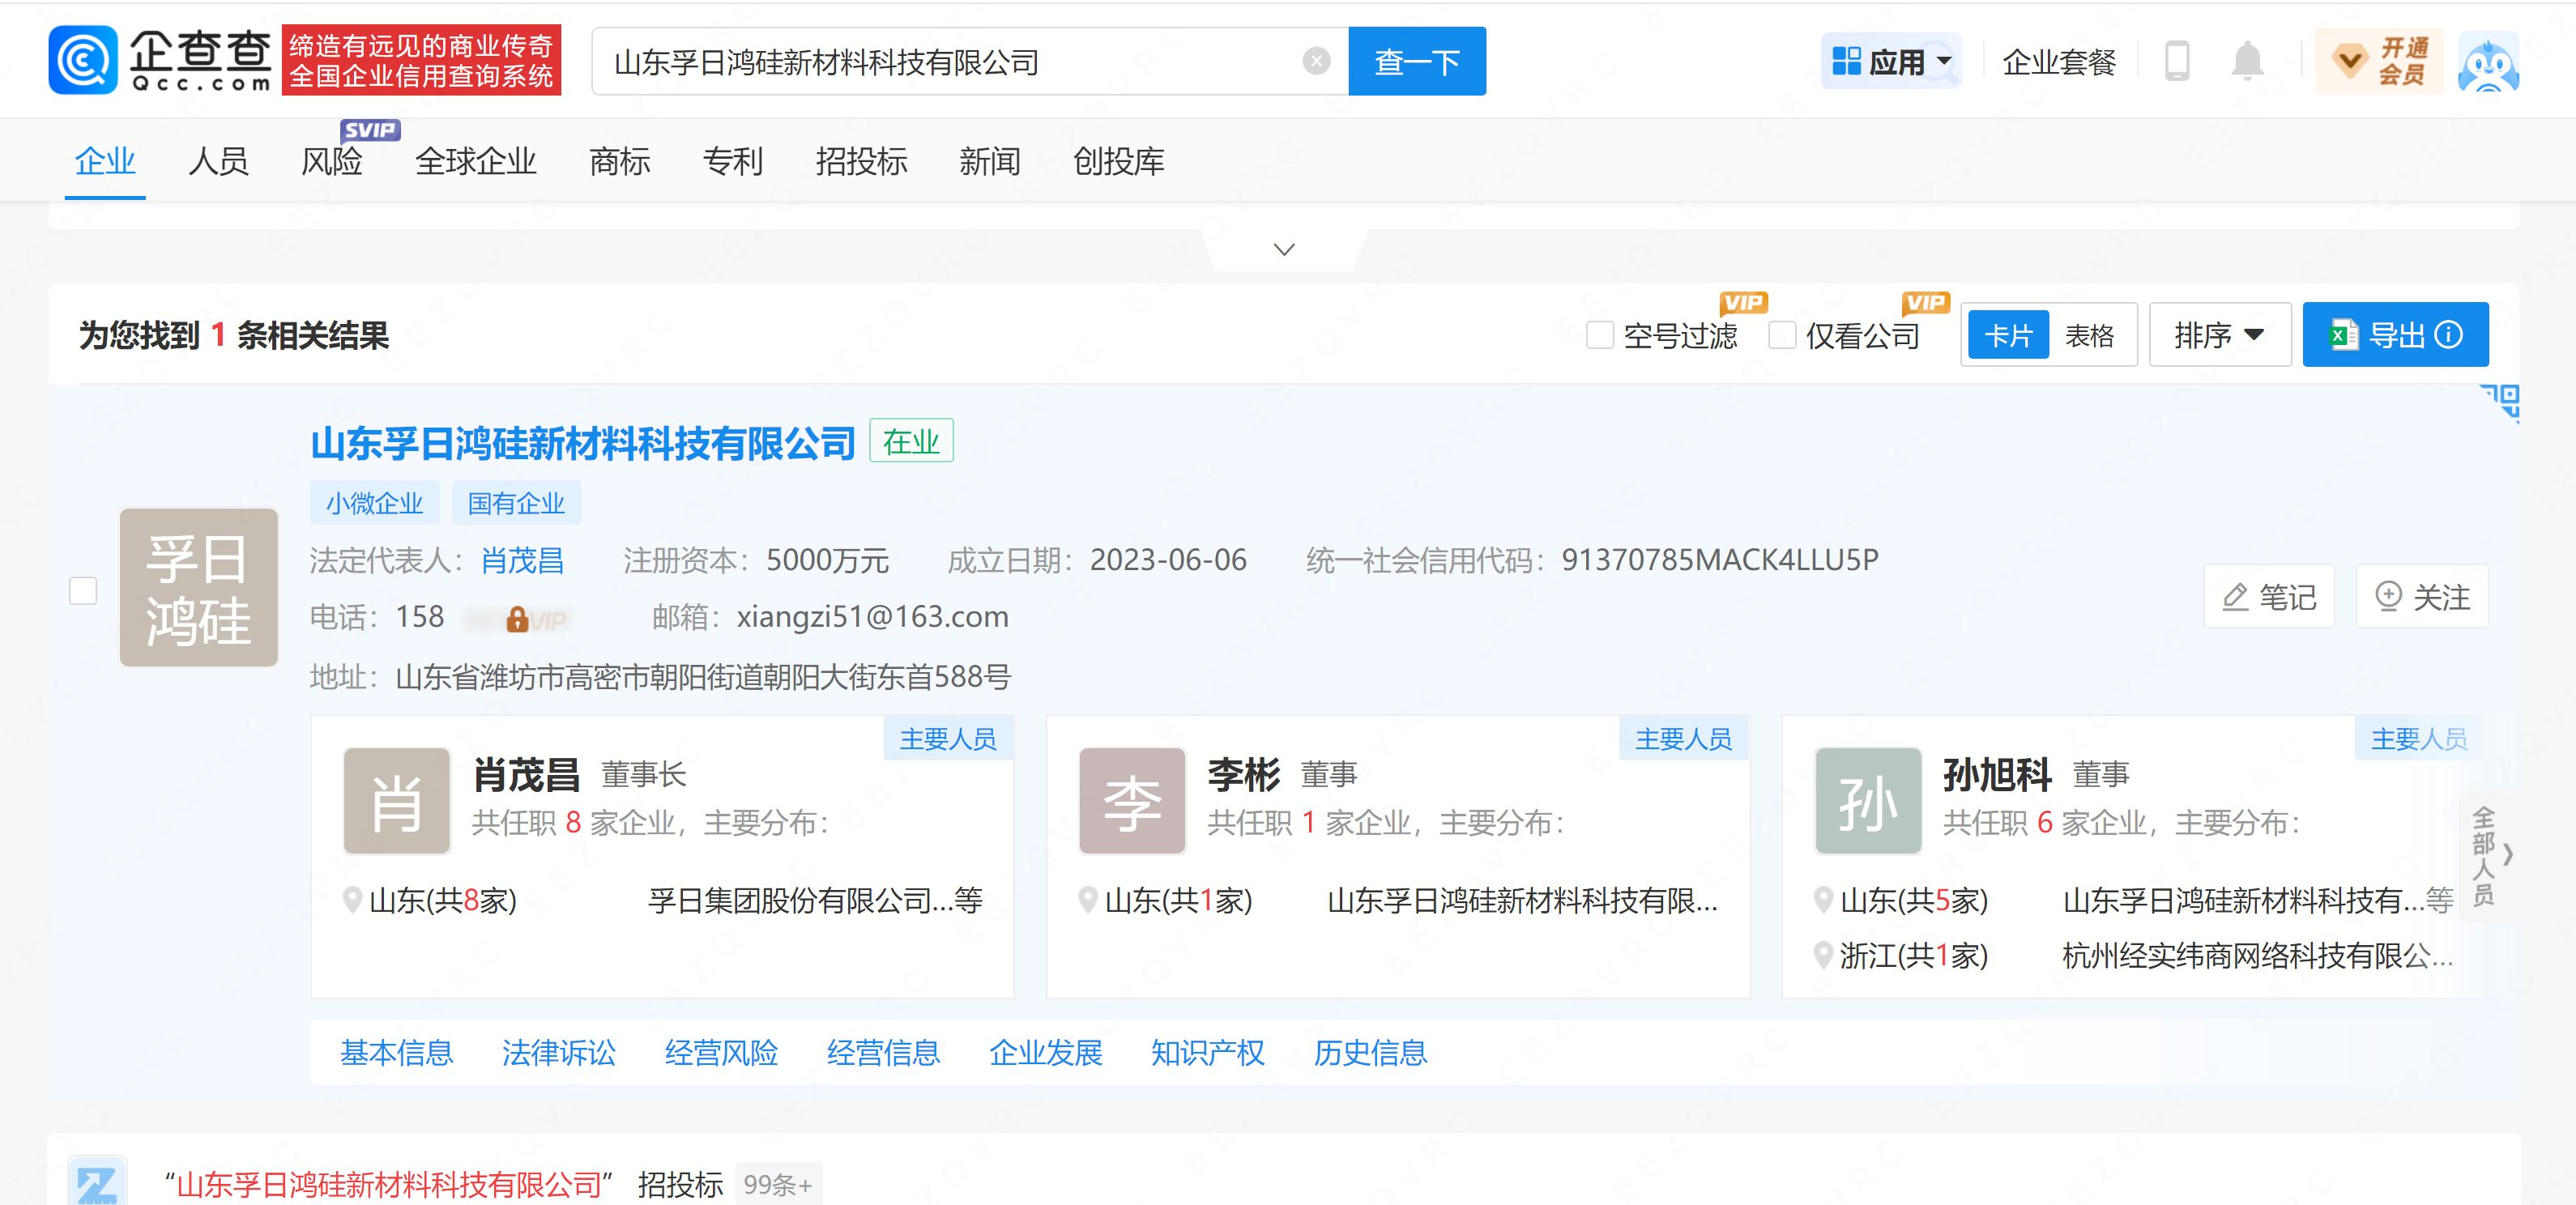Click the Qcc.com logo

160,60
